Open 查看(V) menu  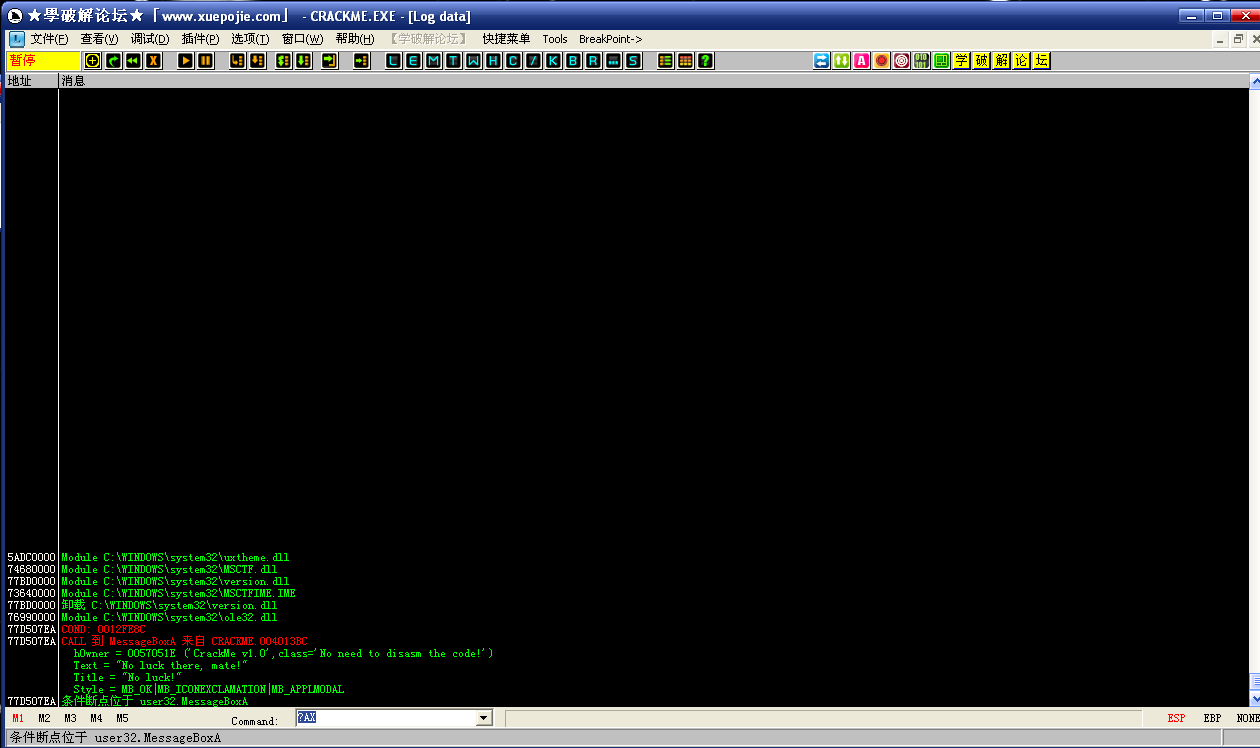click(x=99, y=39)
